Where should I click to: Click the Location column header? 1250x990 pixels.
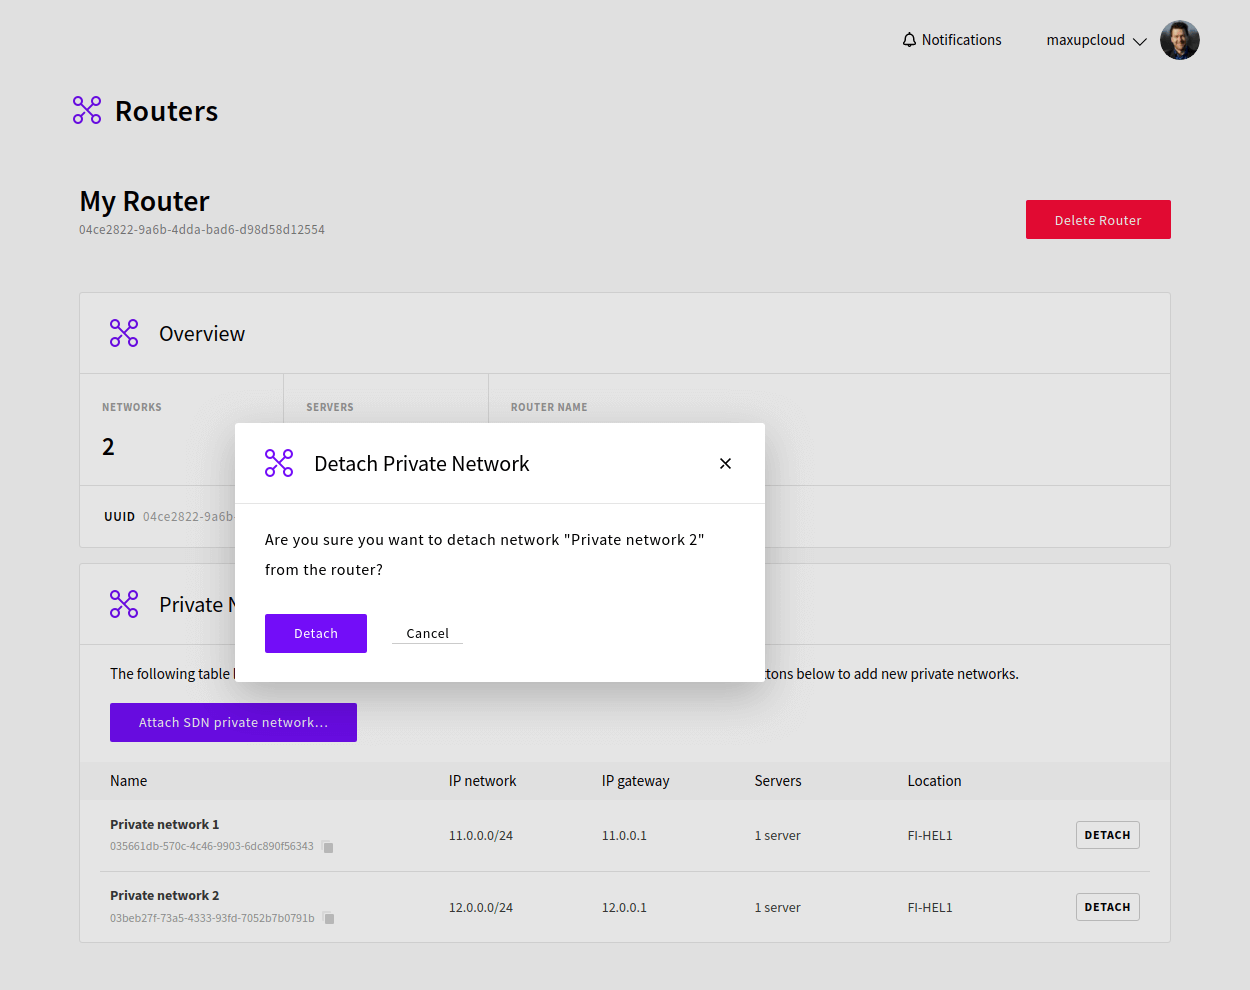click(x=934, y=781)
